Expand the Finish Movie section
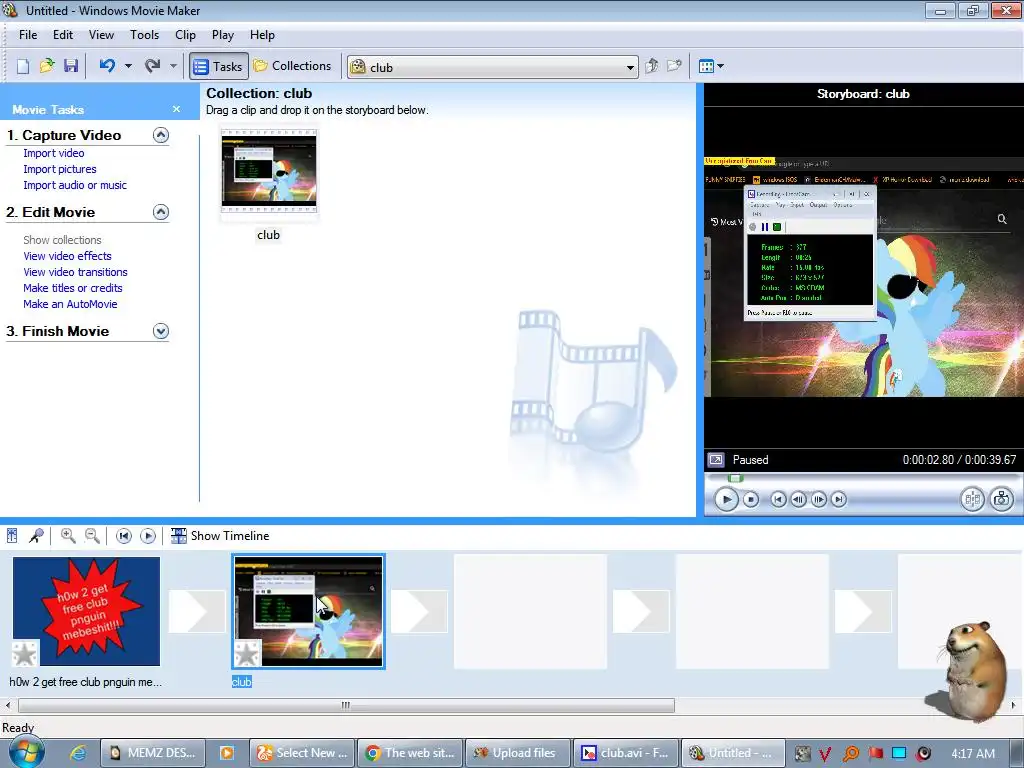This screenshot has width=1024, height=768. [161, 331]
